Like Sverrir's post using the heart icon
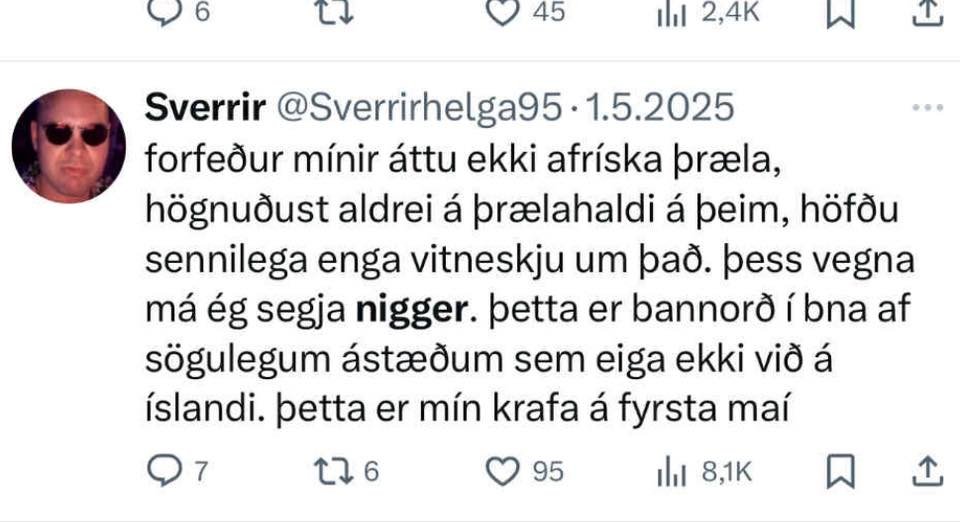The height and width of the screenshot is (522, 960). tap(502, 472)
